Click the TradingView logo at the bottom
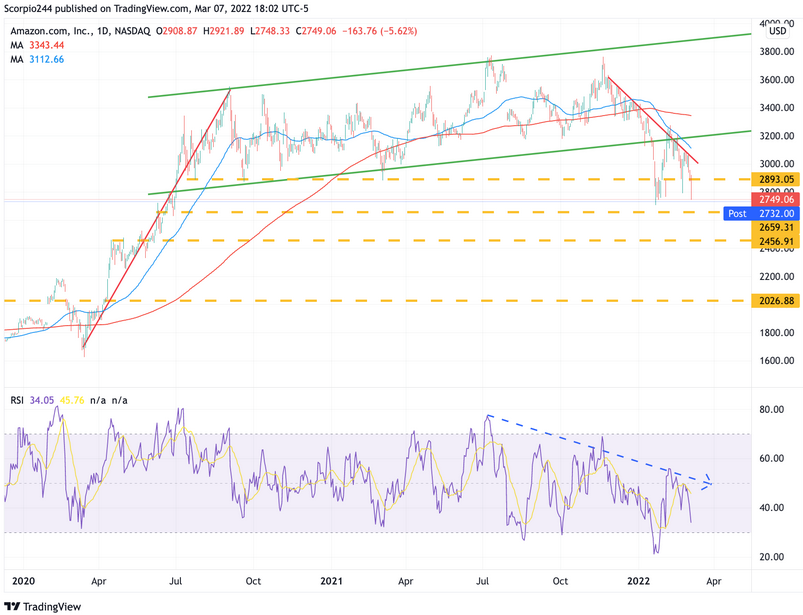Image resolution: width=803 pixels, height=615 pixels. click(x=42, y=607)
